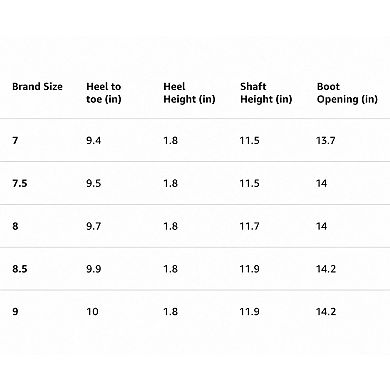
Task: Click the Boot Opening (in) header
Action: [347, 93]
